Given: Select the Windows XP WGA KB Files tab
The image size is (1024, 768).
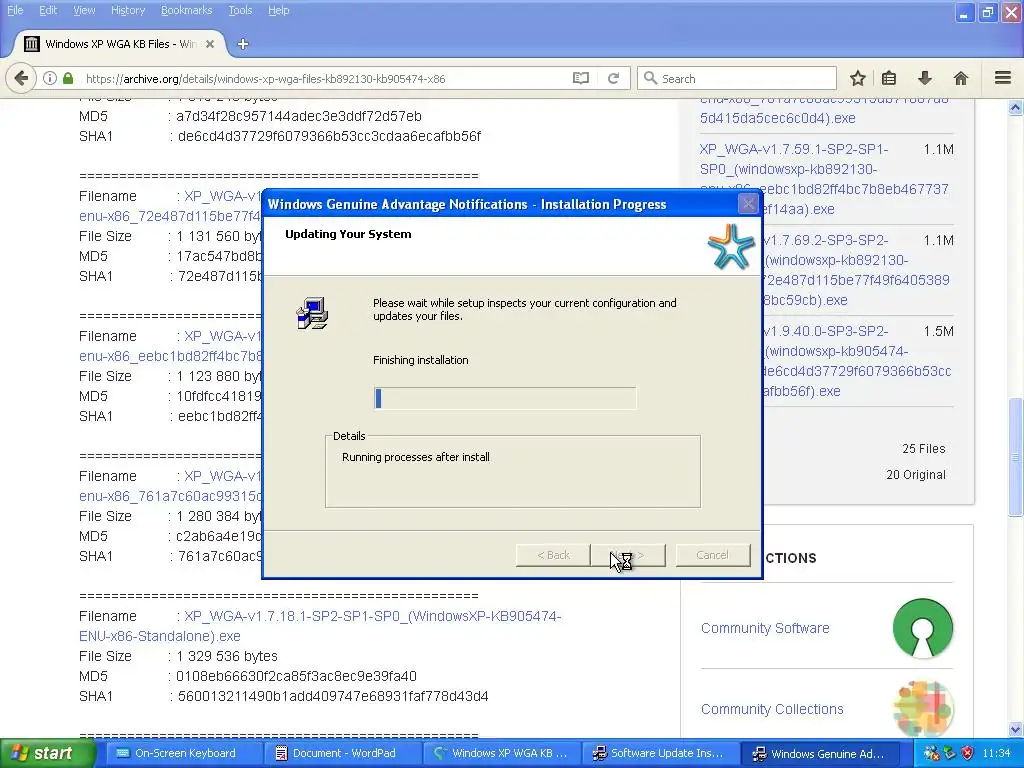Looking at the screenshot, I should 120,44.
